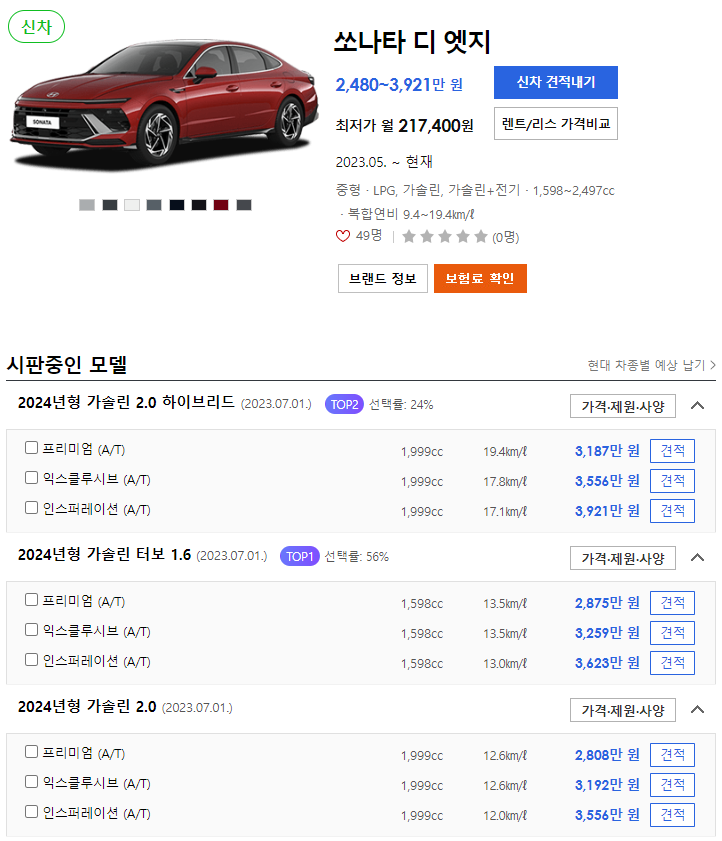
Task: Click 렌트/리스 가격비교 button
Action: click(556, 124)
